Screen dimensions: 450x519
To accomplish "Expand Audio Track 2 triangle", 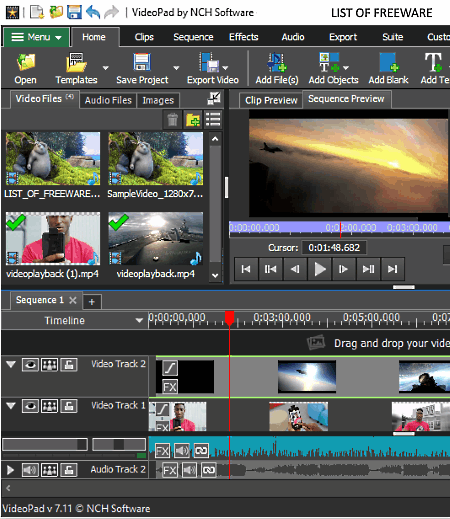I will point(10,470).
